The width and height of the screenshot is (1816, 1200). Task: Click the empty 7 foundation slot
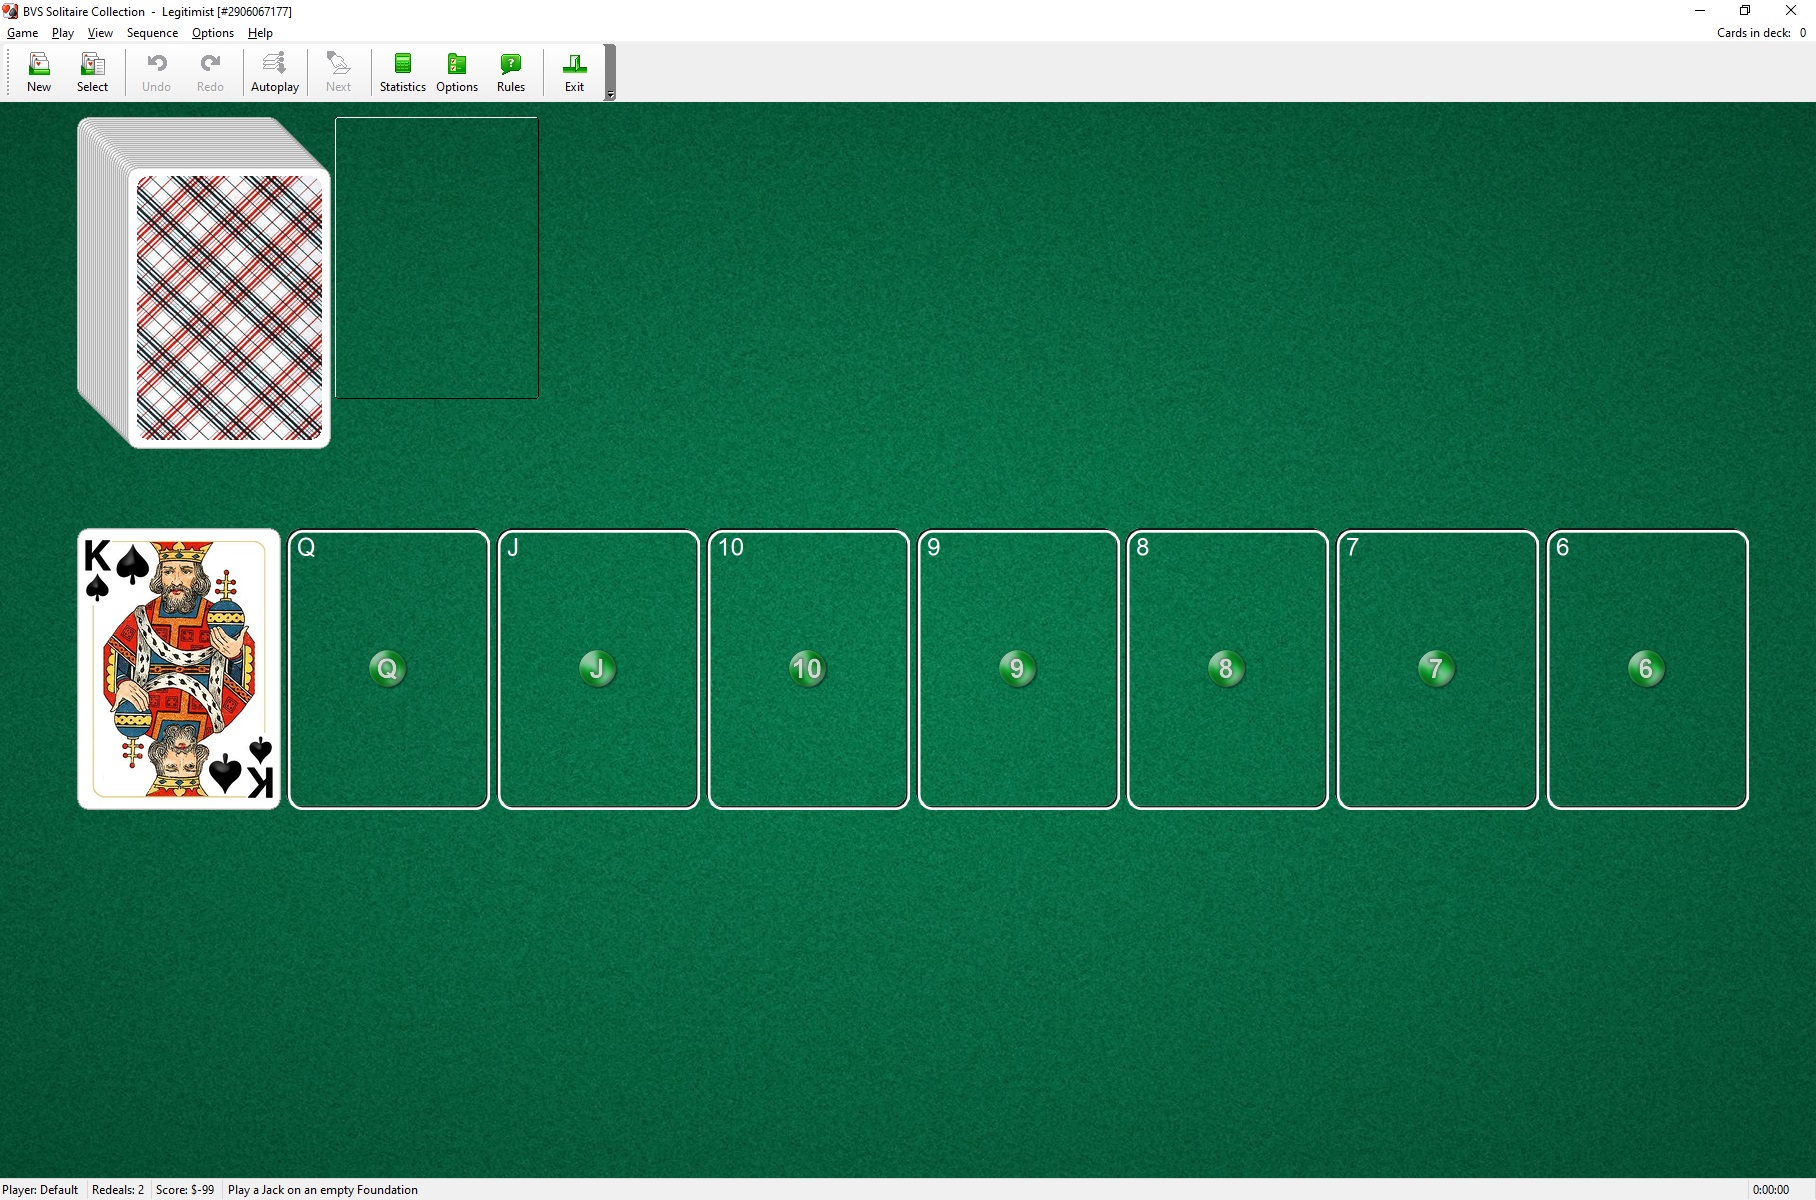(1437, 669)
